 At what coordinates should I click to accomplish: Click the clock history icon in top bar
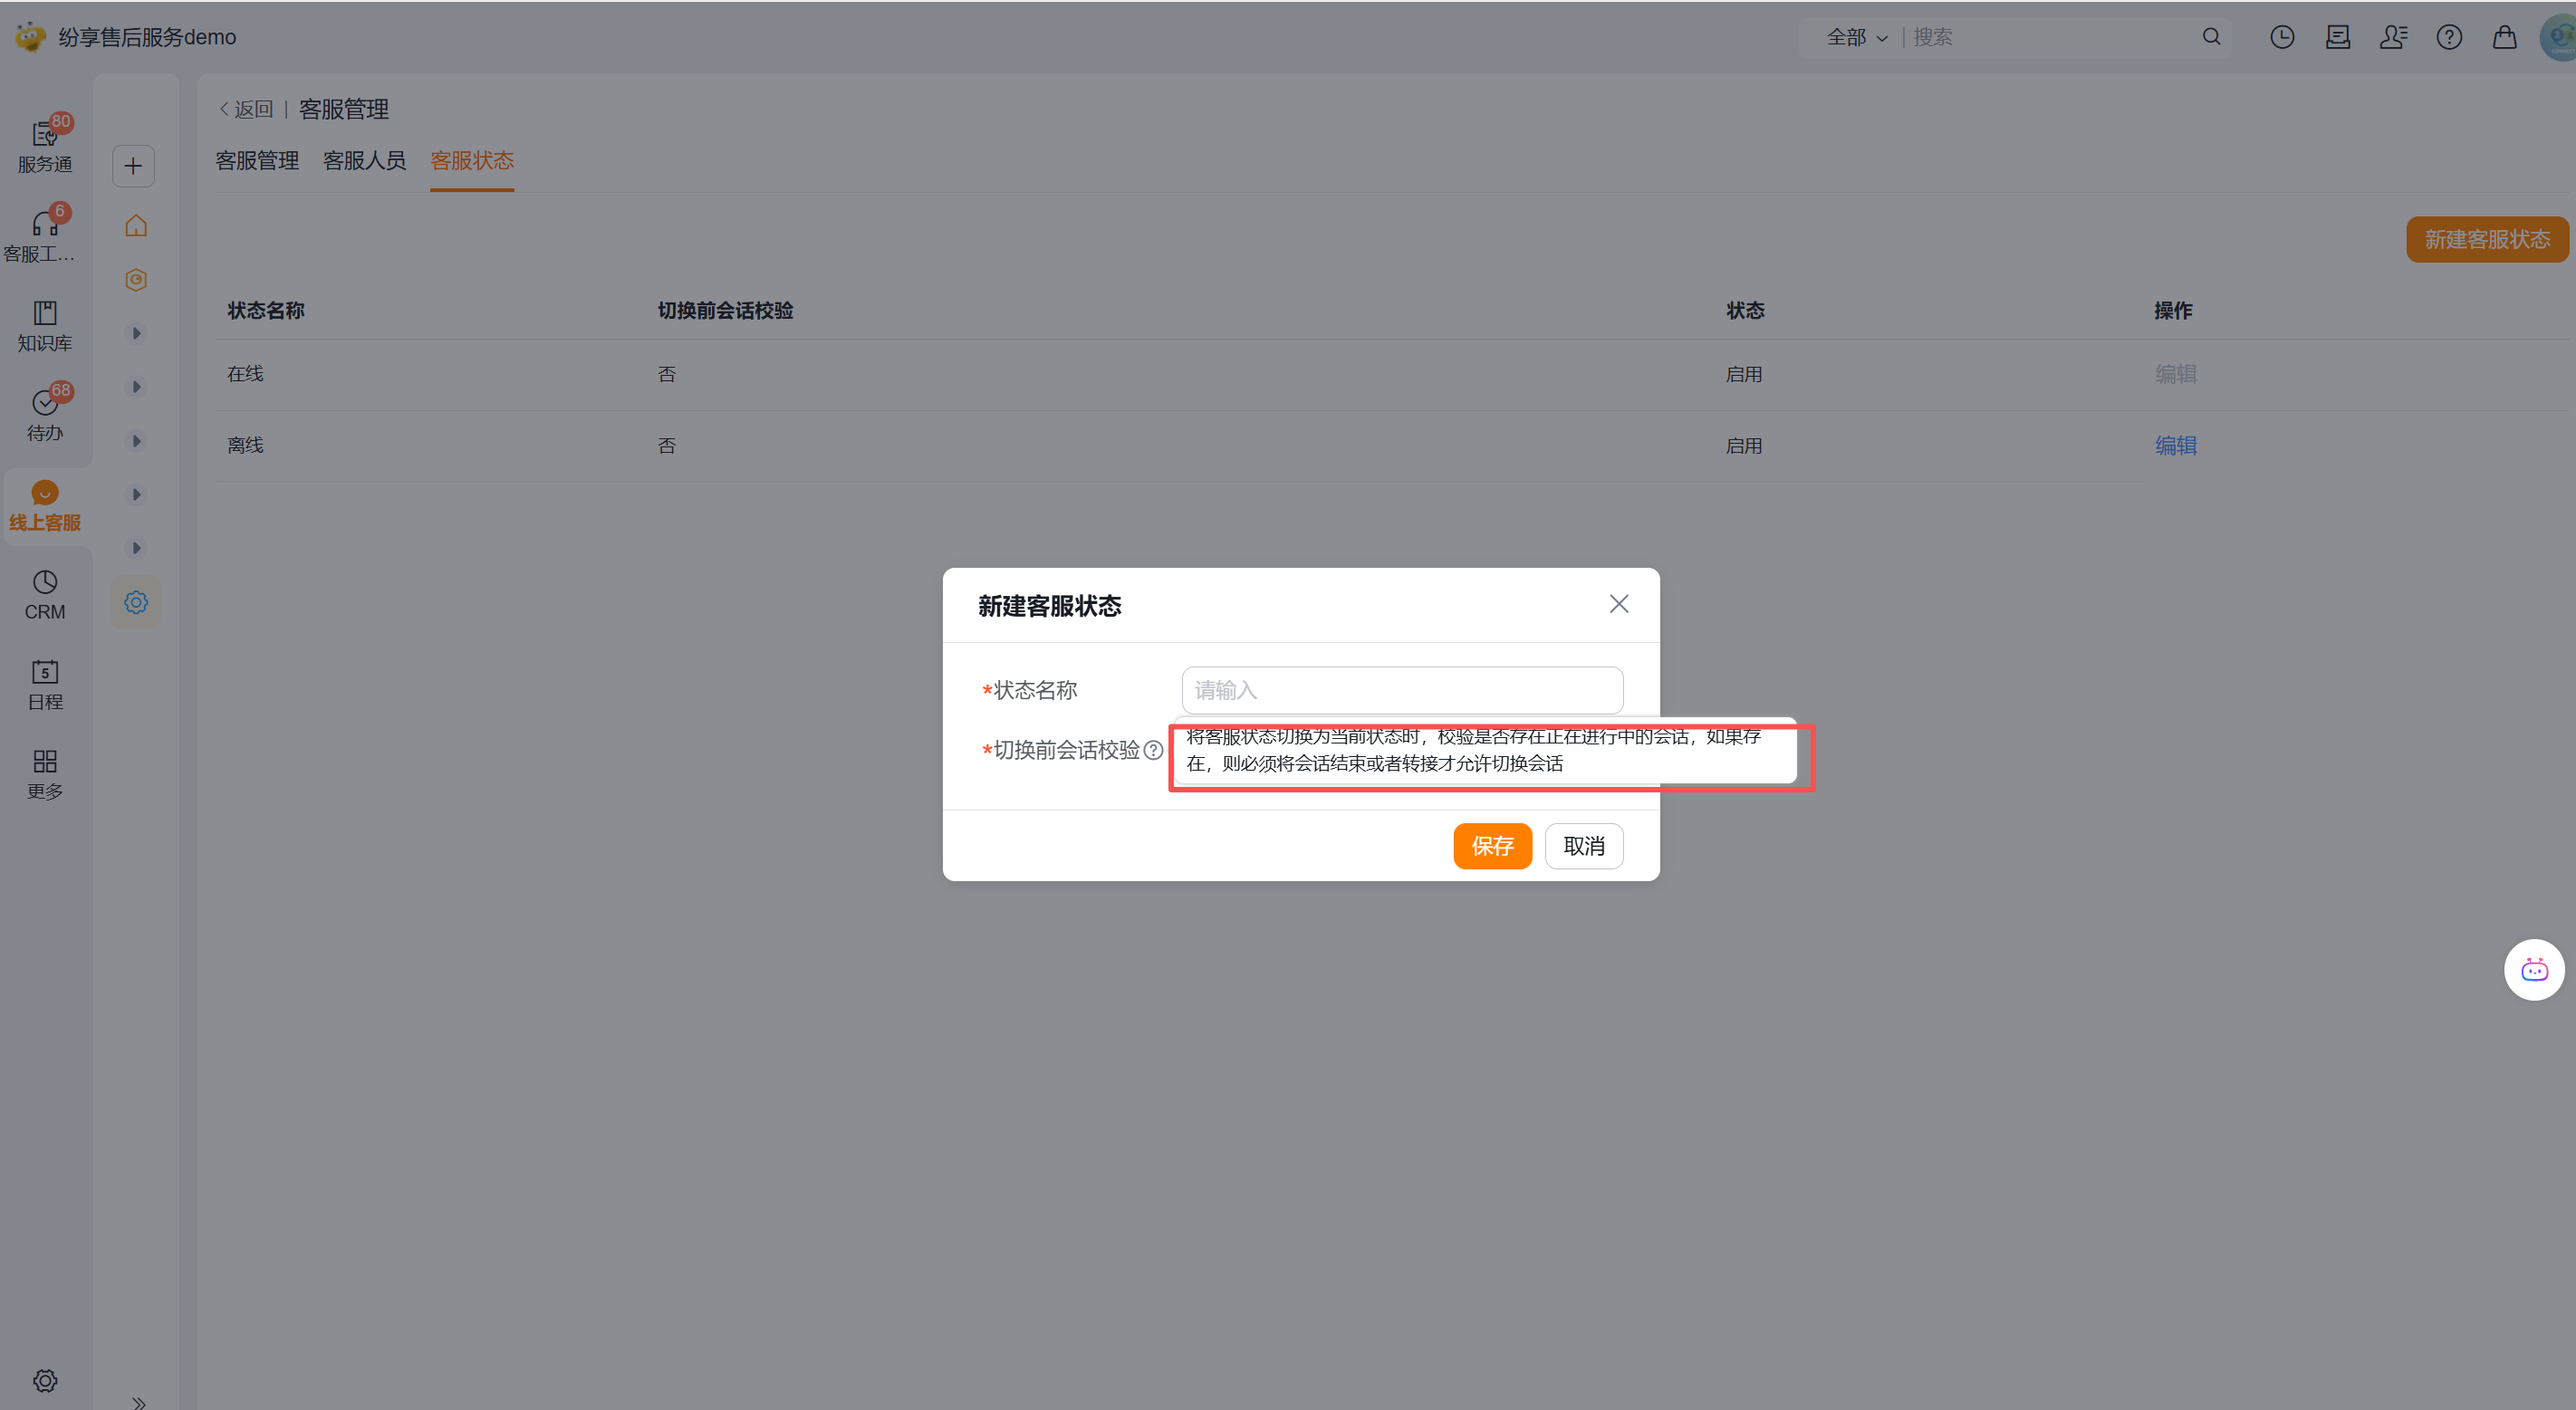point(2281,37)
